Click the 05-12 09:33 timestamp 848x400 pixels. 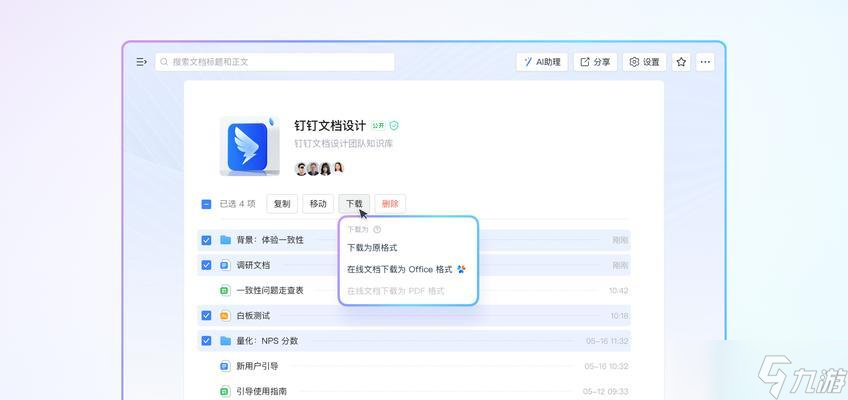(606, 391)
